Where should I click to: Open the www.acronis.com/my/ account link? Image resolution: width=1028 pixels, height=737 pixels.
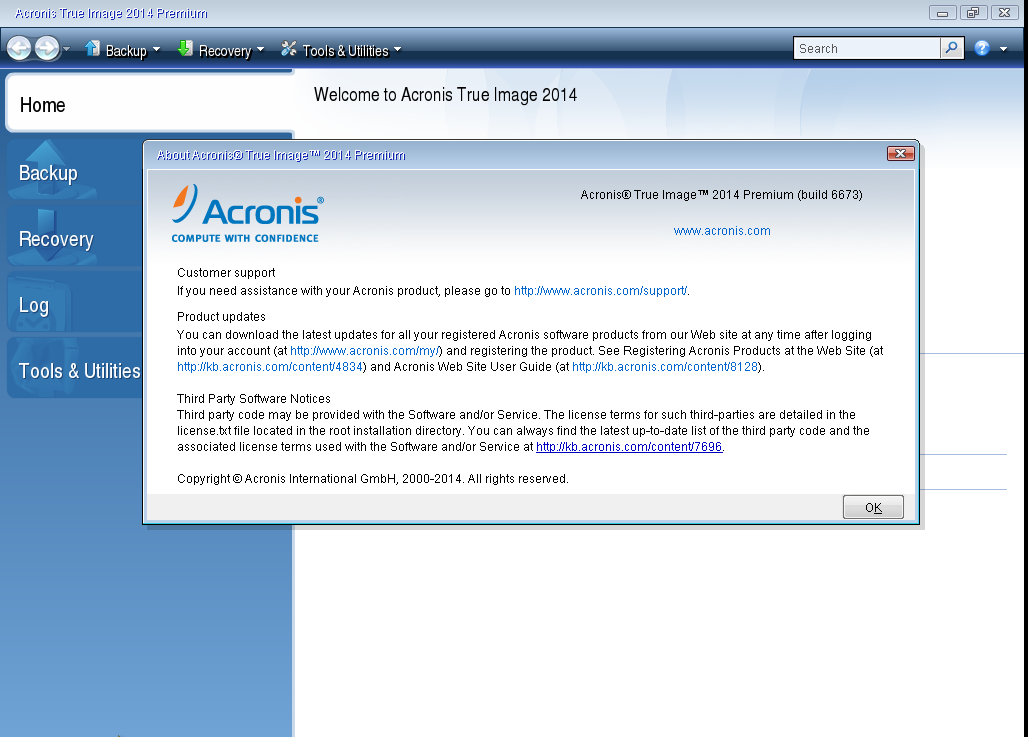tap(365, 351)
